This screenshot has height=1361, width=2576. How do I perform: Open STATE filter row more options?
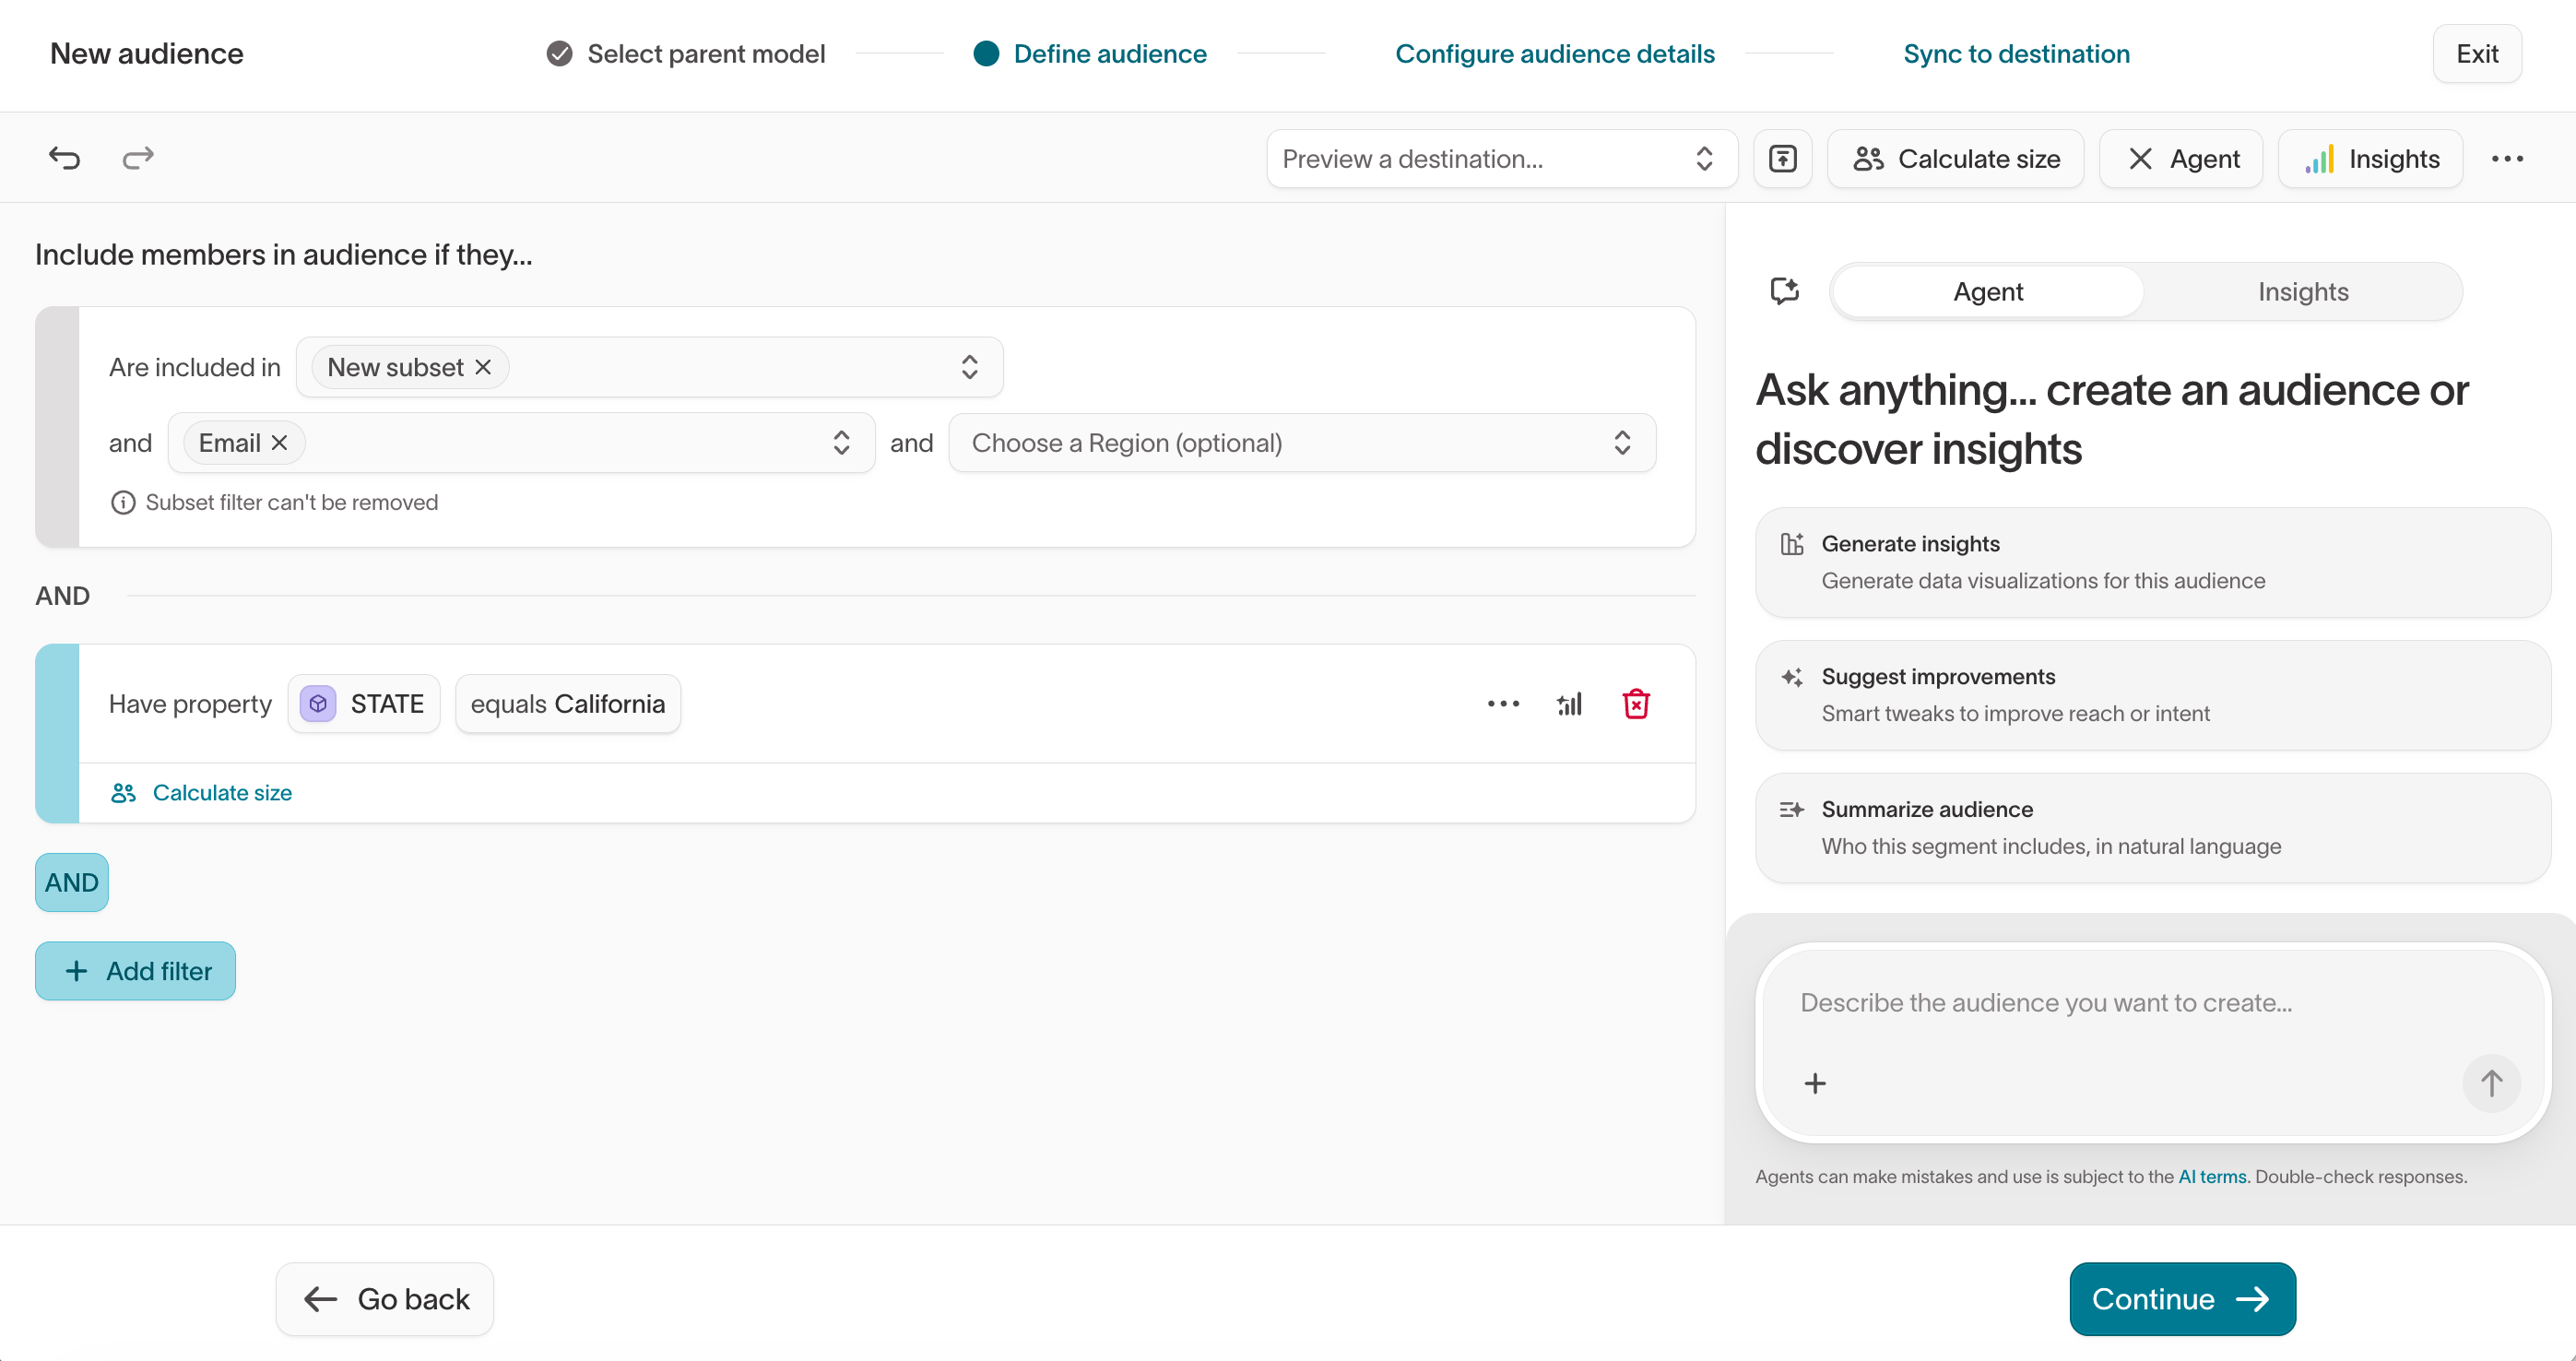(x=1503, y=704)
